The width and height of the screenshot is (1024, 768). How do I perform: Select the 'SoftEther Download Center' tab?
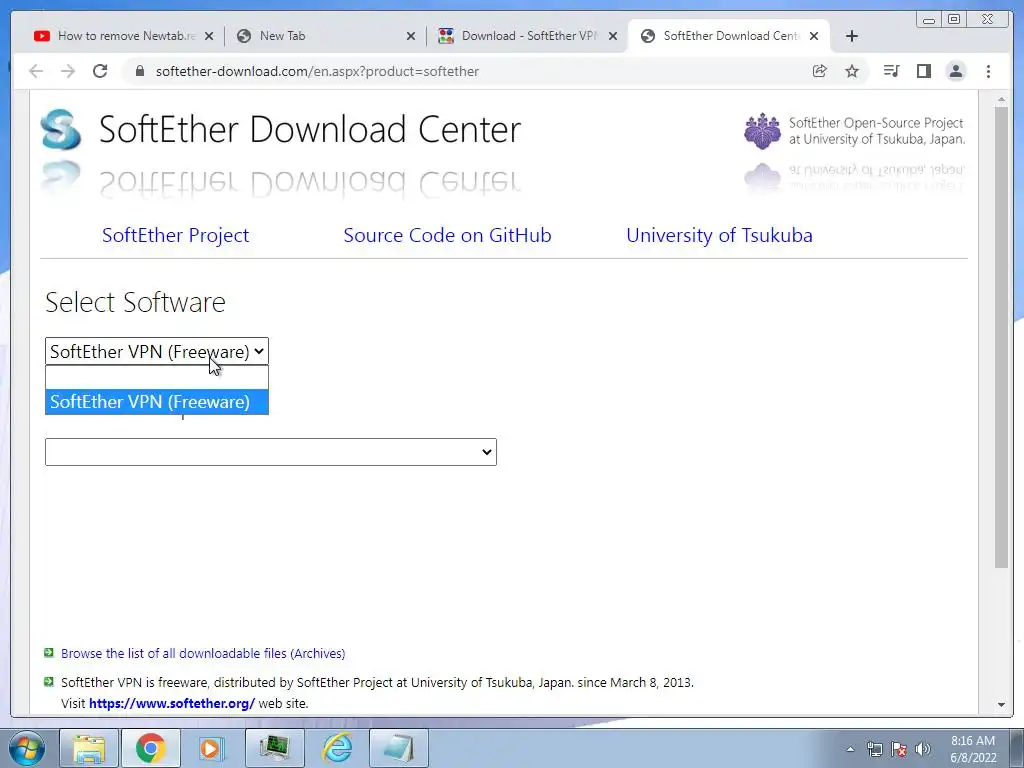point(729,36)
